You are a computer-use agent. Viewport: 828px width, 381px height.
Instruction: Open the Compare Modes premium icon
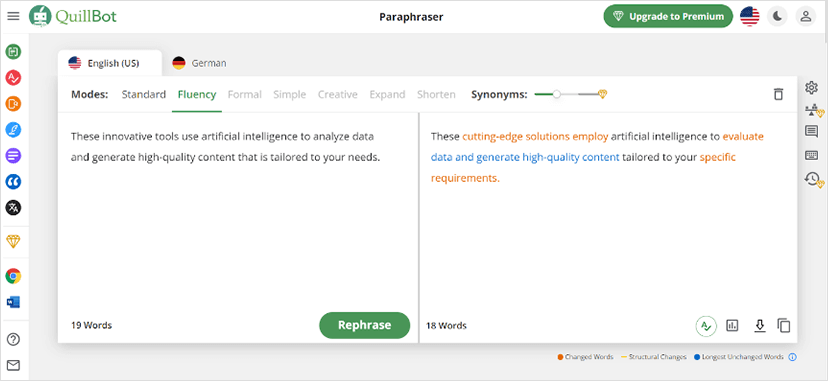pyautogui.click(x=813, y=110)
